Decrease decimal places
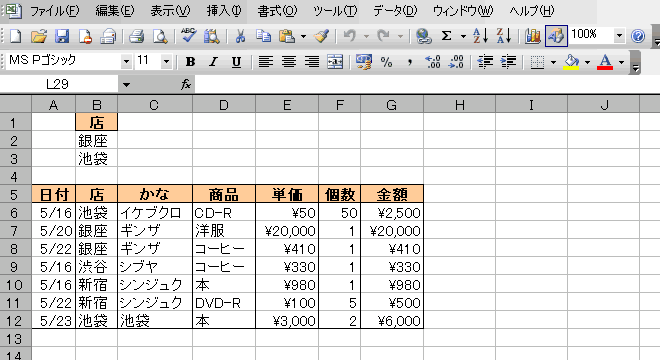The image size is (660, 360). (456, 62)
